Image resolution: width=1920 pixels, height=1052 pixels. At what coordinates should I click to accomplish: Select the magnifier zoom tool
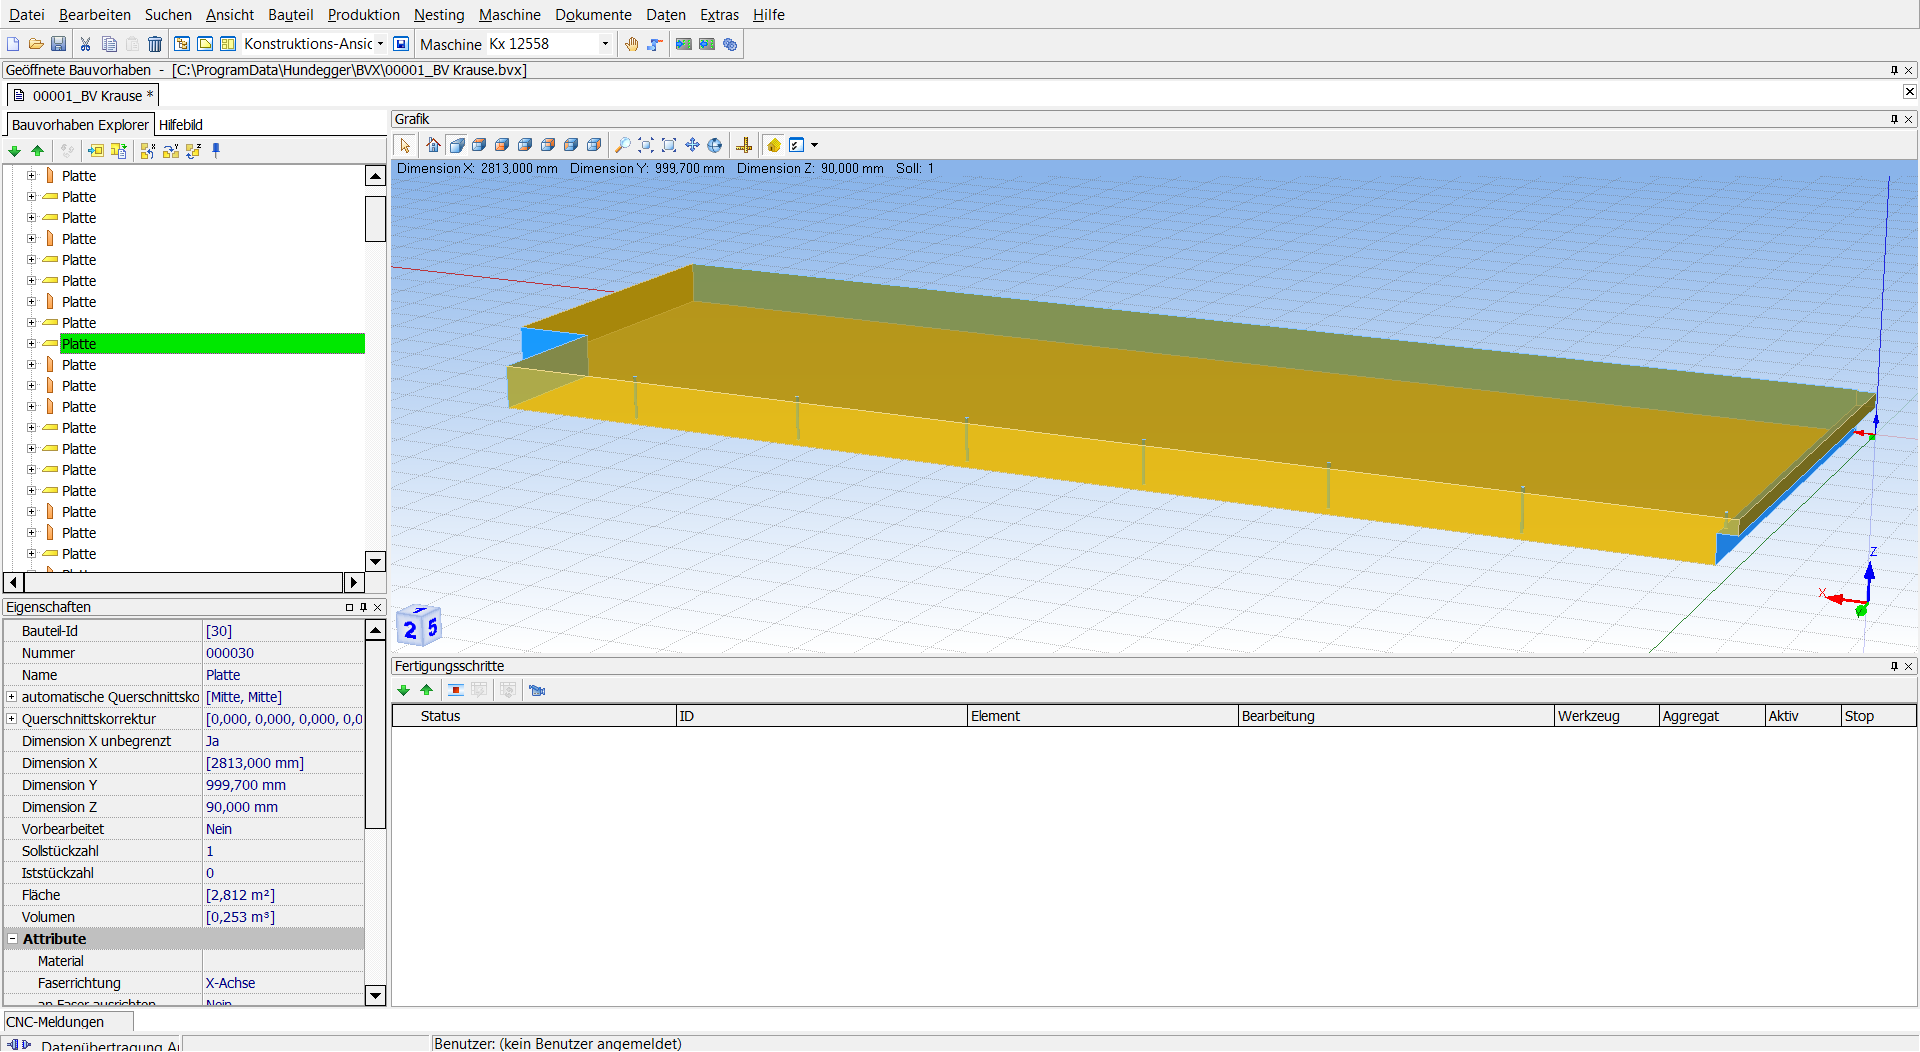[x=622, y=145]
